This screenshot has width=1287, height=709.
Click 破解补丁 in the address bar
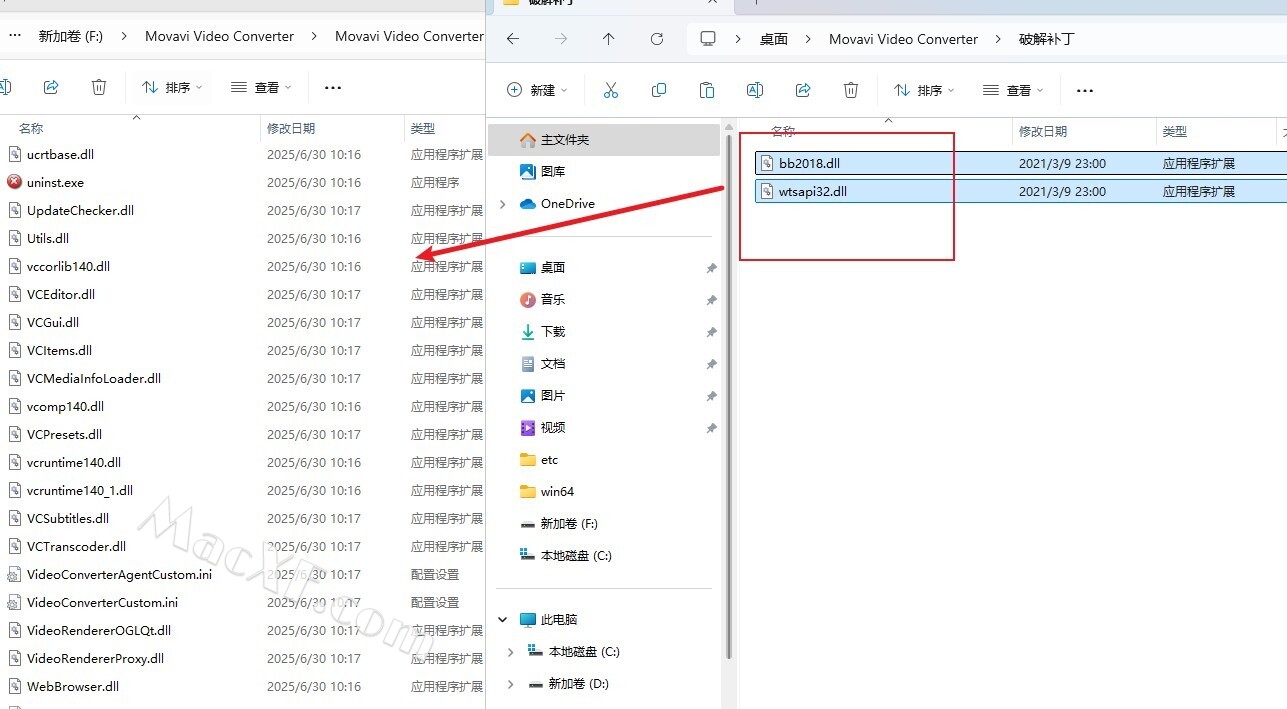click(x=1046, y=39)
